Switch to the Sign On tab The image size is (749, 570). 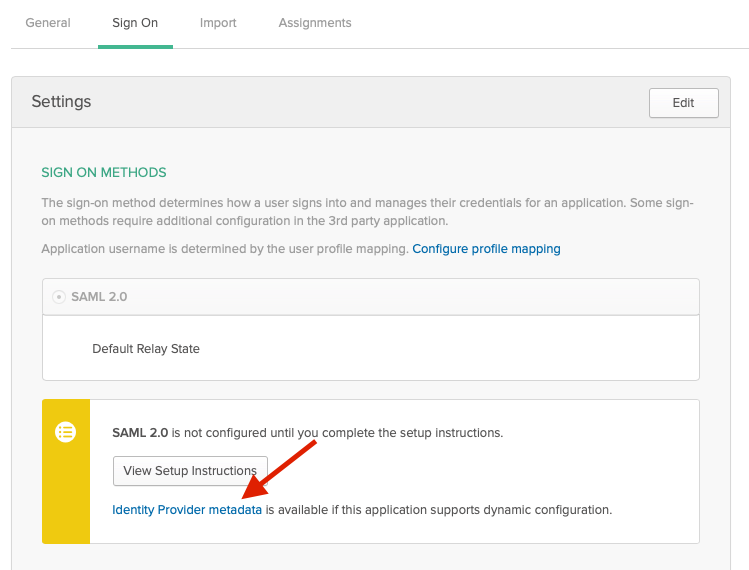tap(135, 23)
